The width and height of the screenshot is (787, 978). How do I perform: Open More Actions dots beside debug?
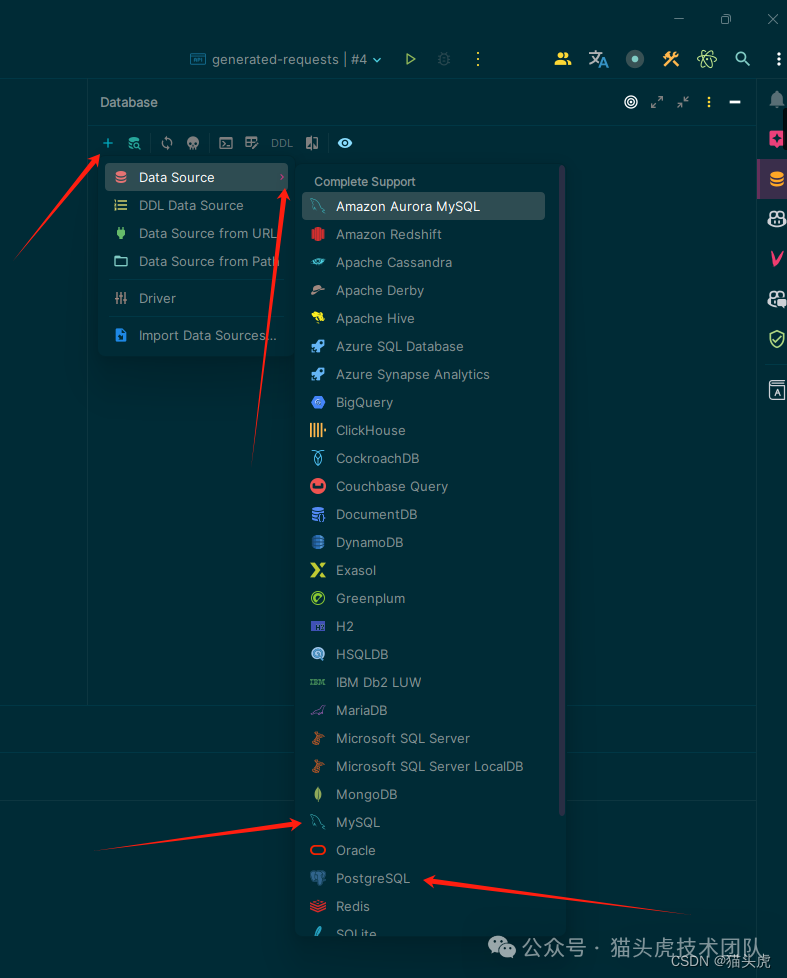478,59
